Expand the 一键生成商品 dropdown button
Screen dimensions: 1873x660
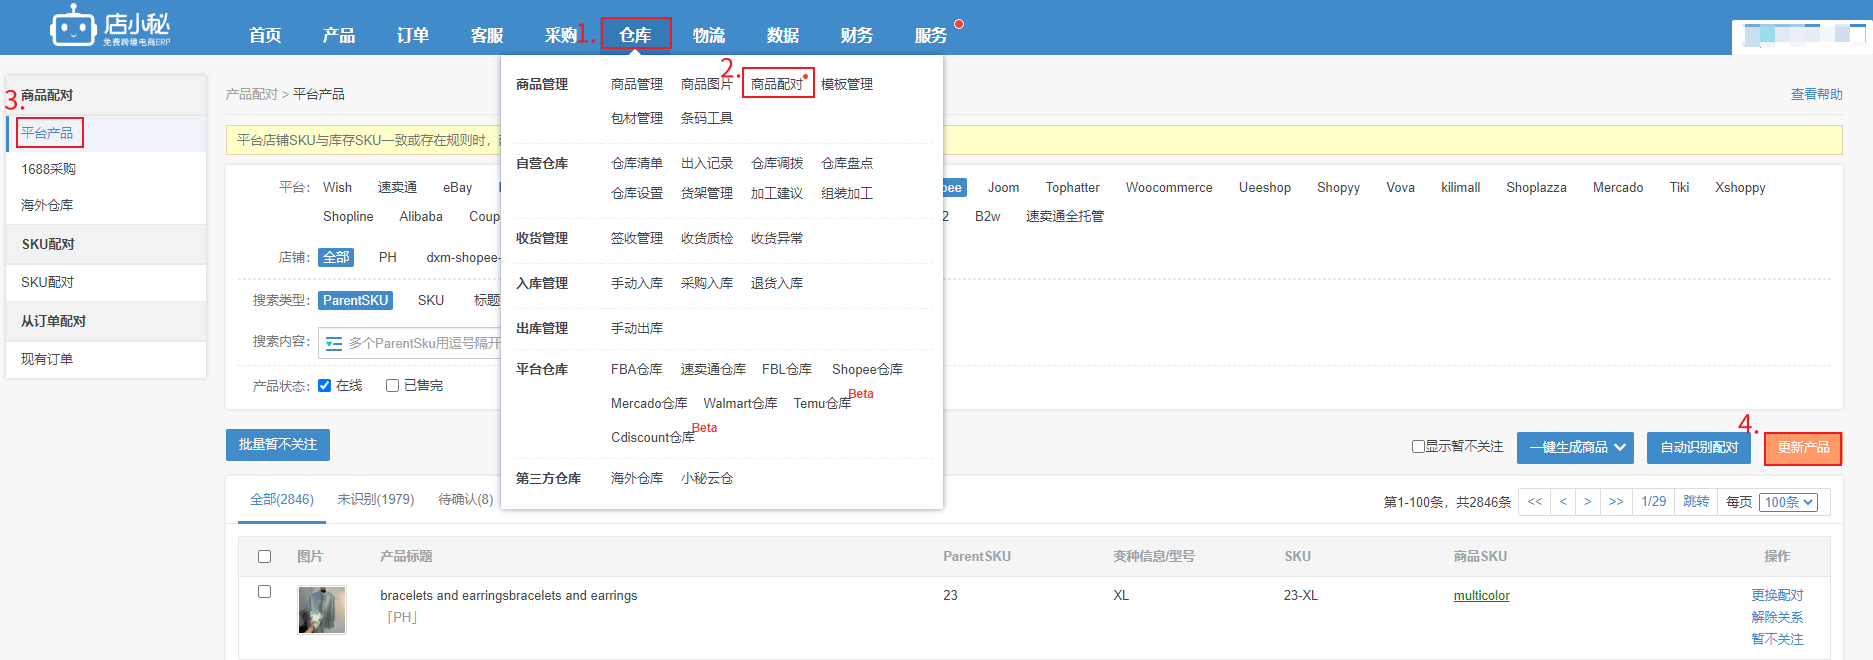[1576, 448]
